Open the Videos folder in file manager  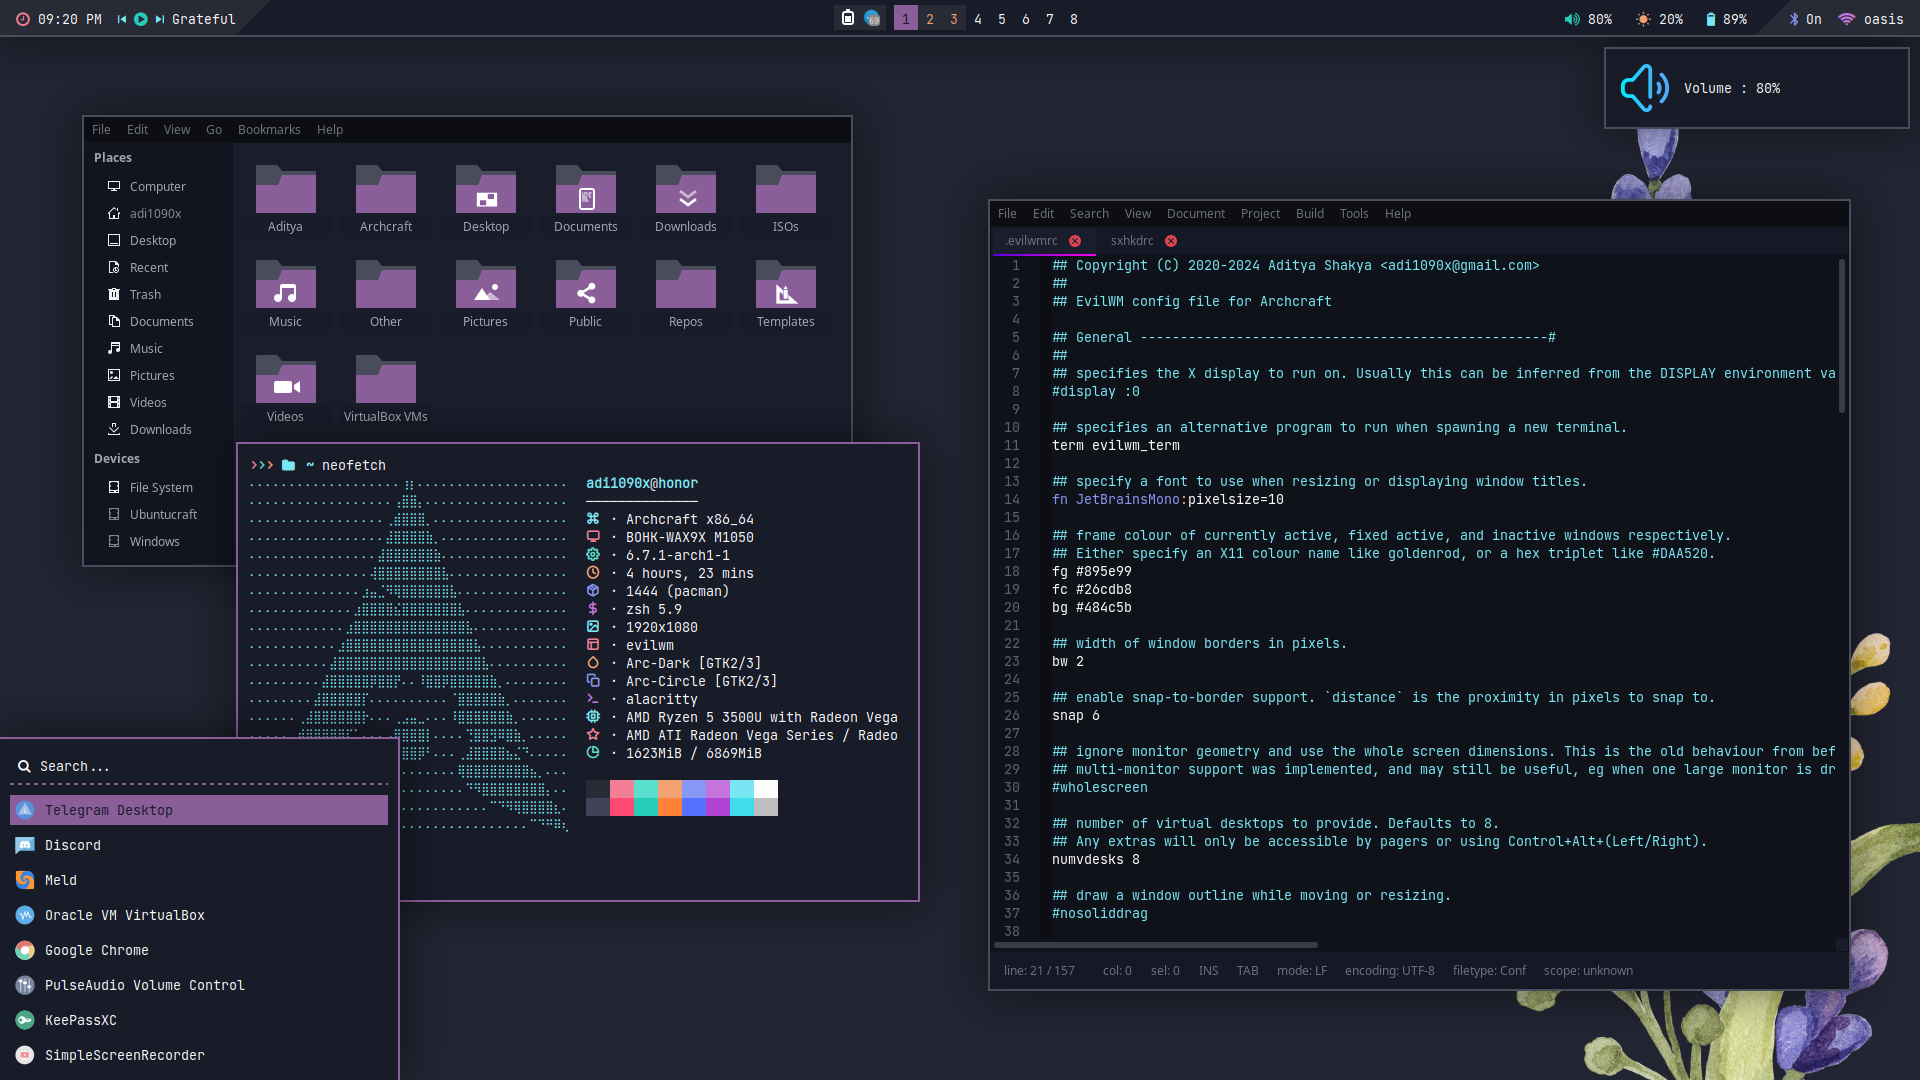(x=285, y=380)
